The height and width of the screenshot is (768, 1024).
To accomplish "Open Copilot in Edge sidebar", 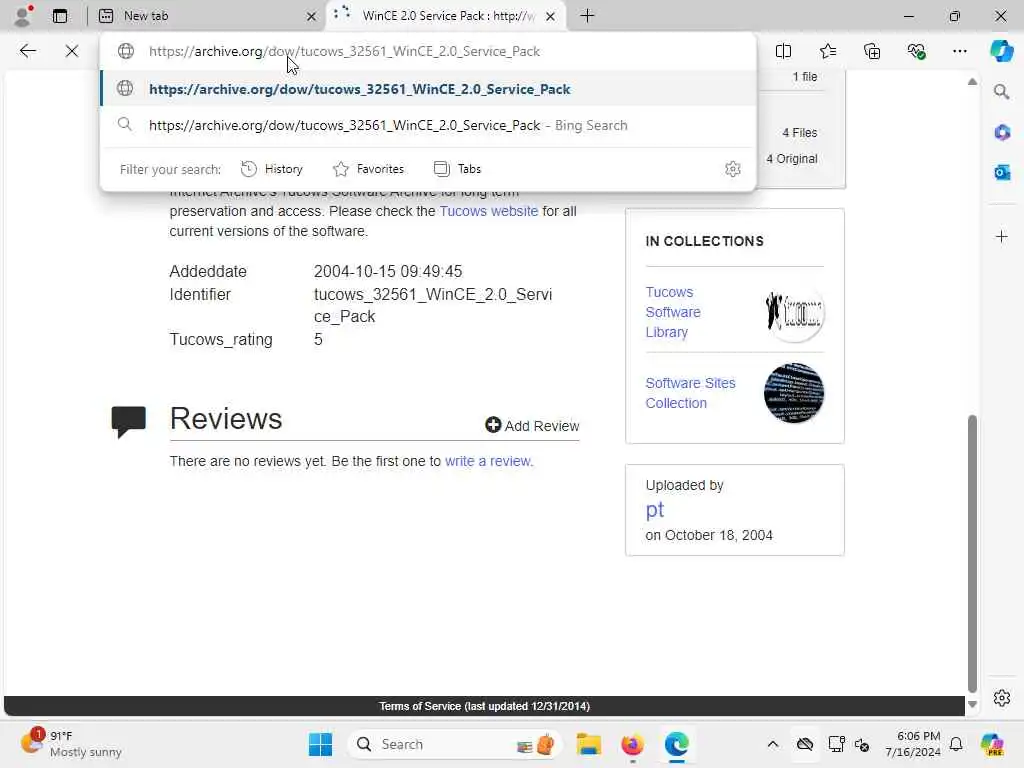I will [1001, 51].
